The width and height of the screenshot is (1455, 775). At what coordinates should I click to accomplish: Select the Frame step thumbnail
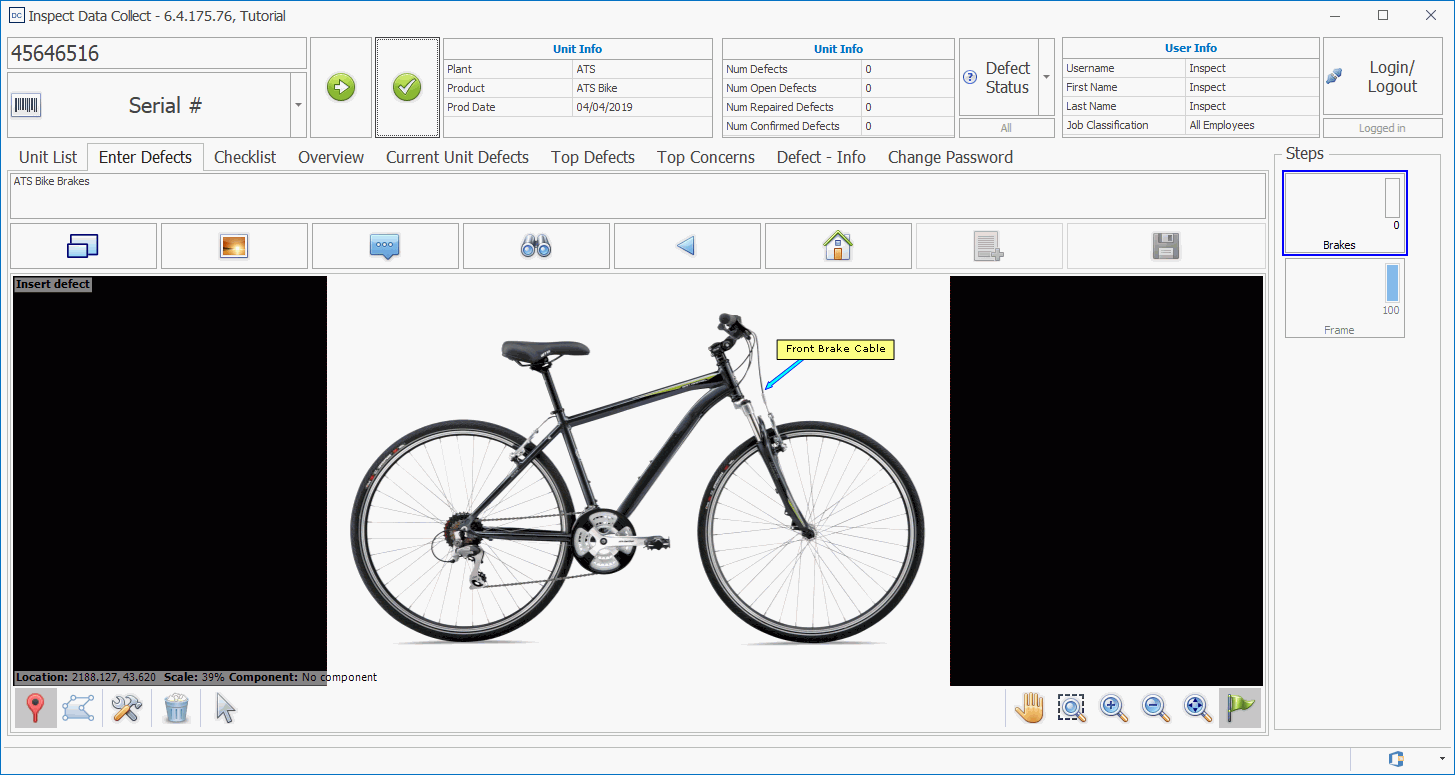coord(1344,298)
